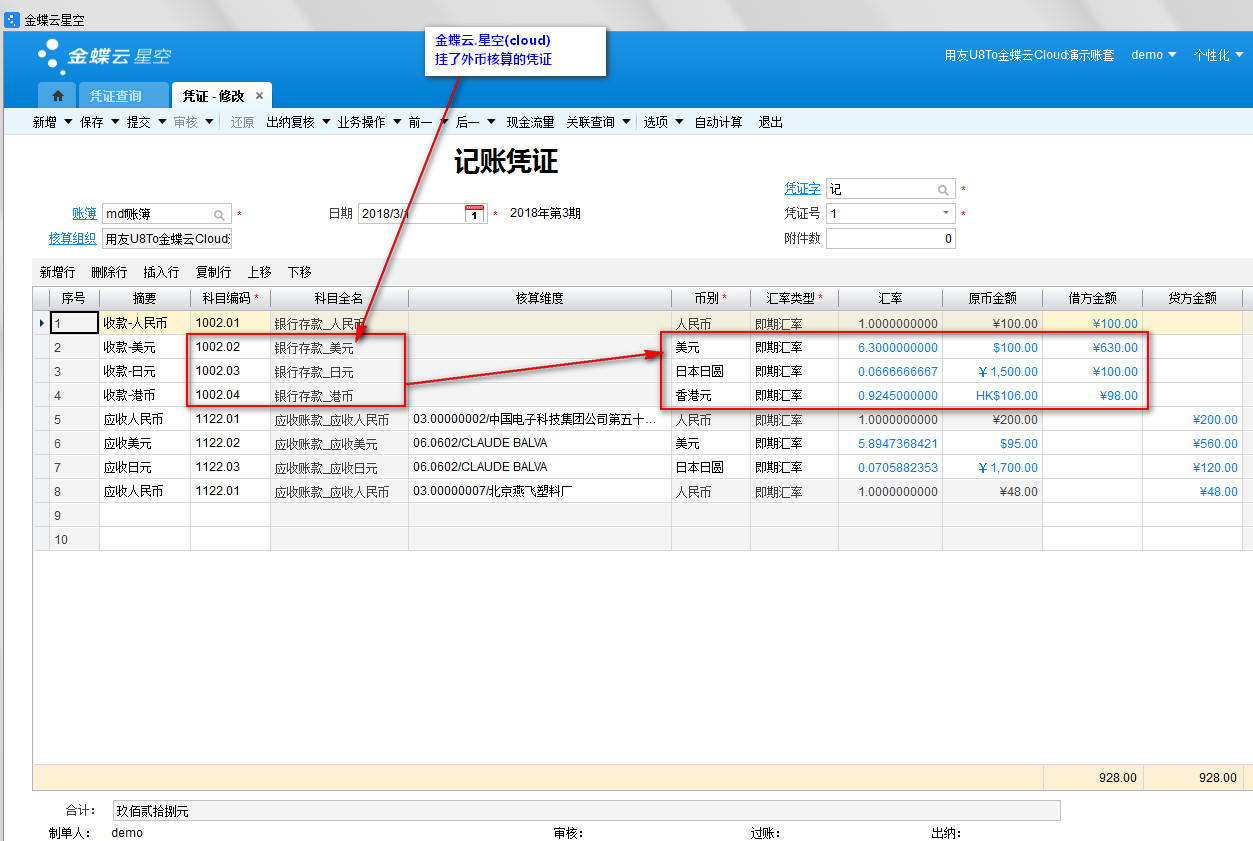Expand the 新增 toolbar dropdown
This screenshot has width=1253, height=841.
click(x=68, y=122)
